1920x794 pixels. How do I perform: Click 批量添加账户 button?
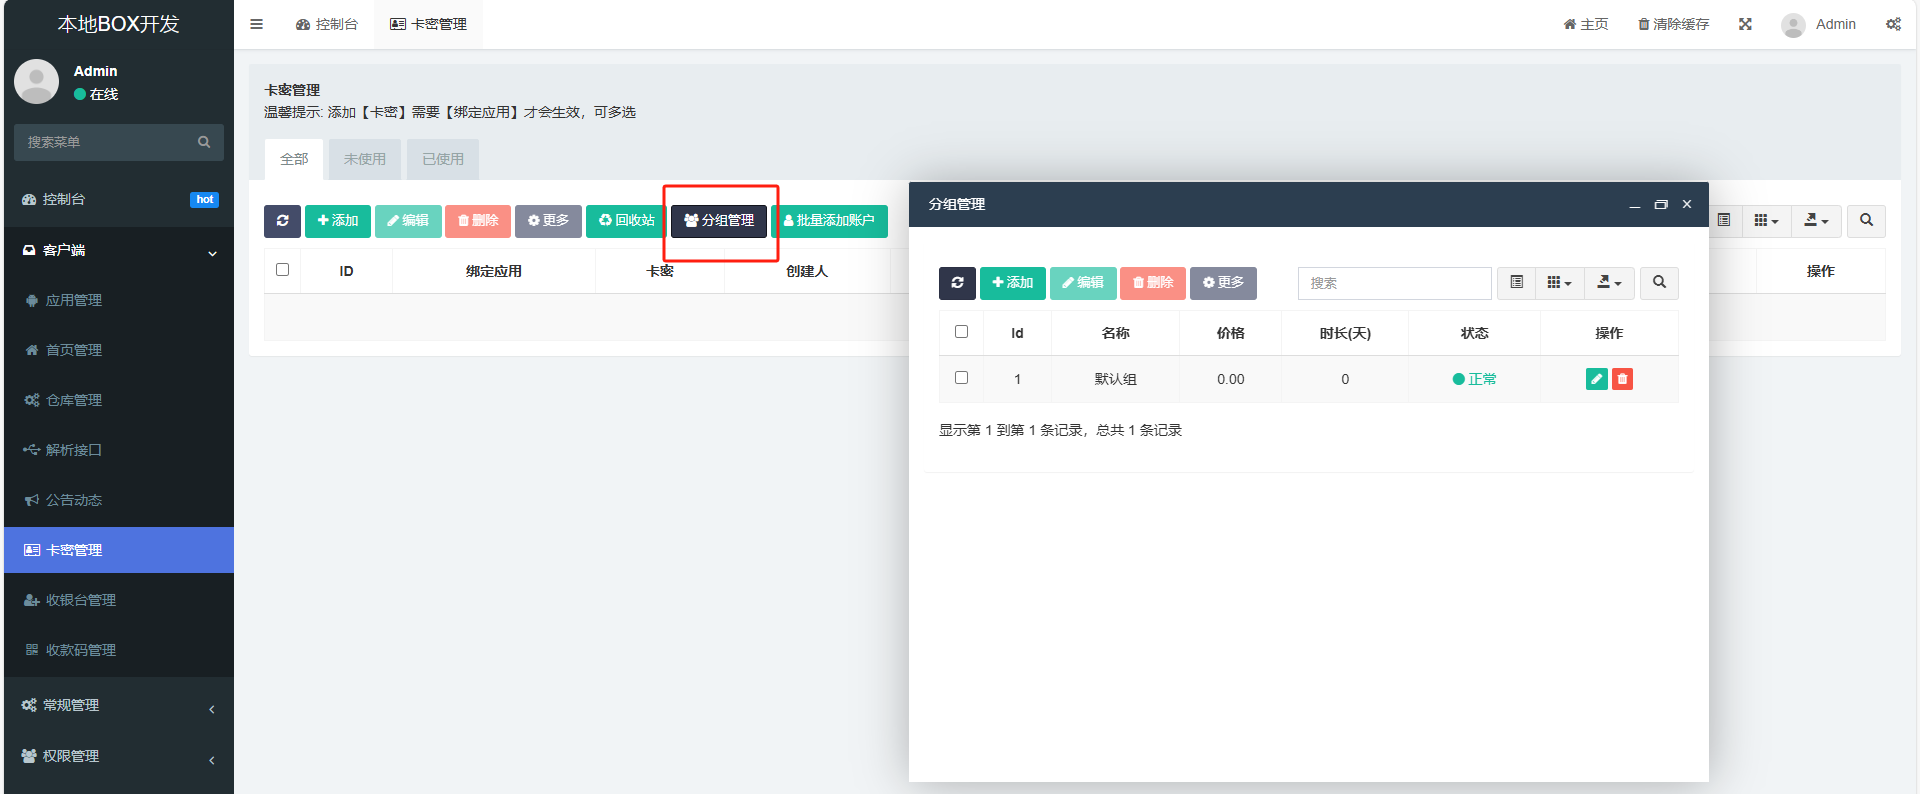[829, 221]
